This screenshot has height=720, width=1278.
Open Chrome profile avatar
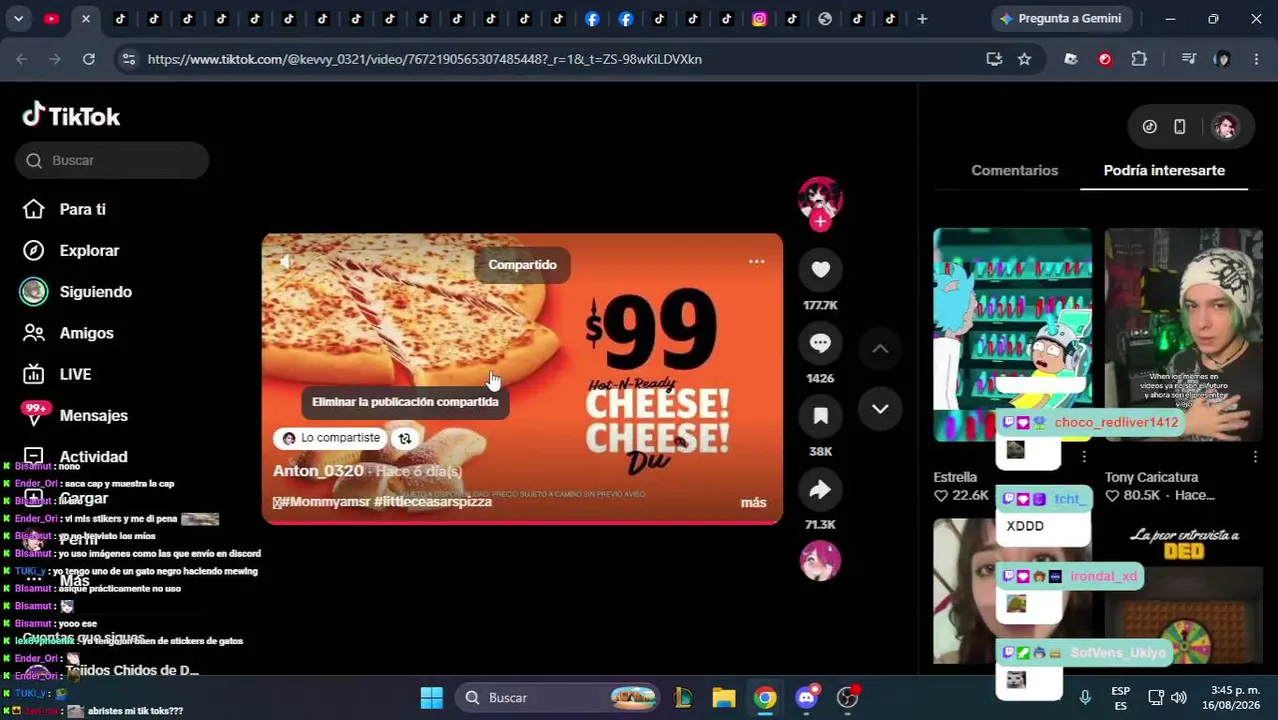(x=1222, y=59)
